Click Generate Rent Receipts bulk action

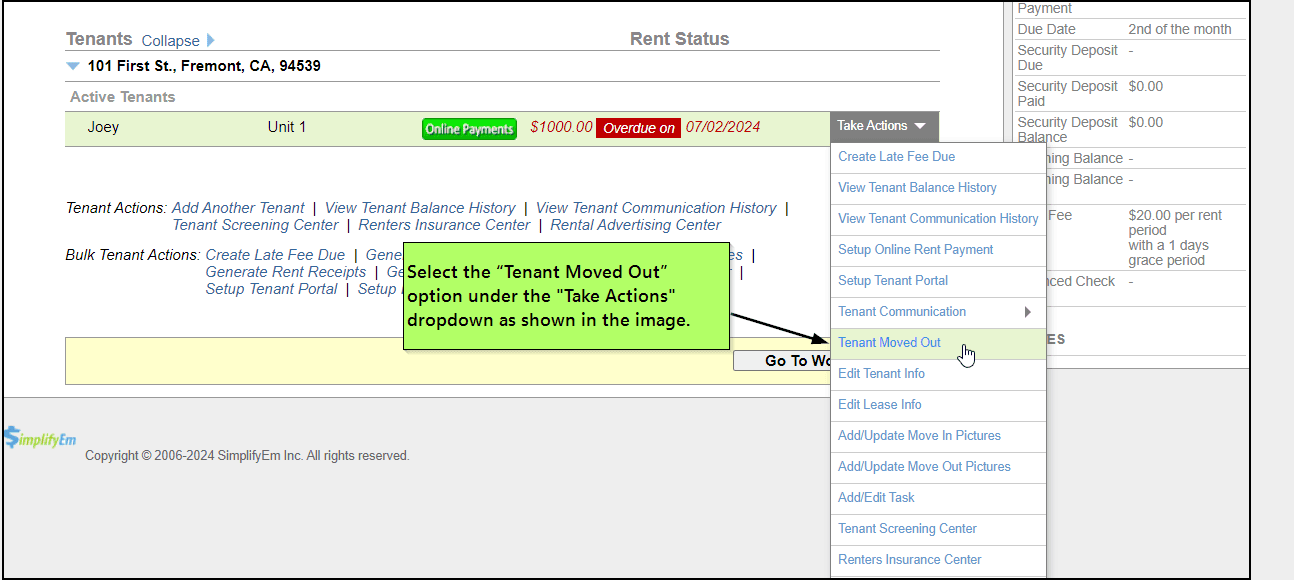tap(286, 272)
